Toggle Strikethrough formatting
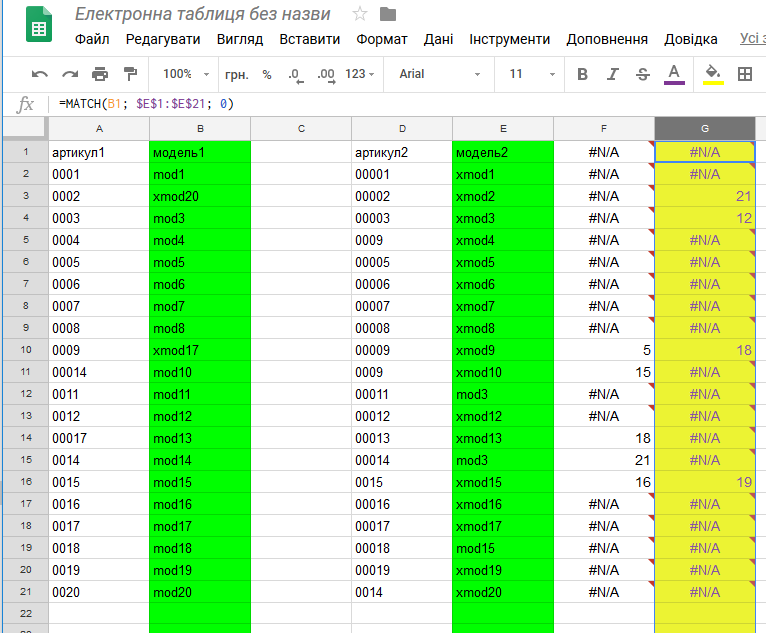Viewport: 766px width, 633px height. click(x=643, y=74)
